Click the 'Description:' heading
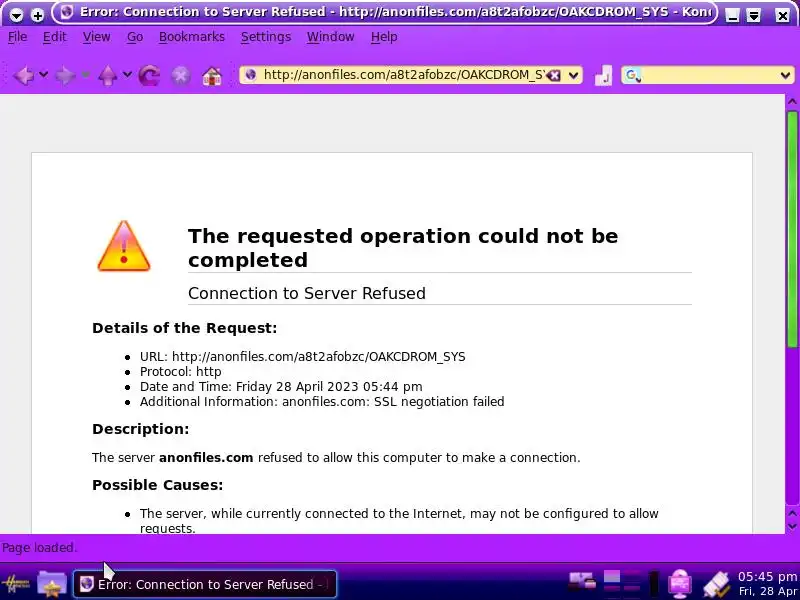This screenshot has height=600, width=800. [x=141, y=429]
